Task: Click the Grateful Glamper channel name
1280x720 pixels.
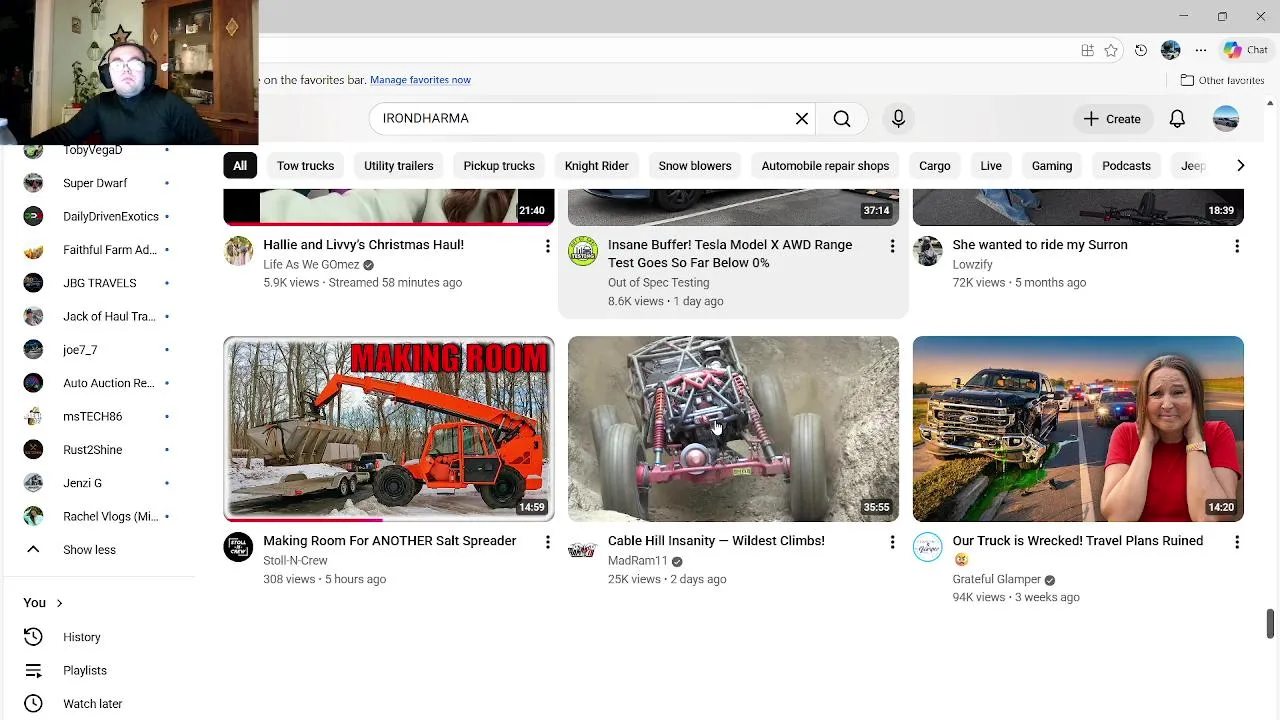Action: point(996,579)
